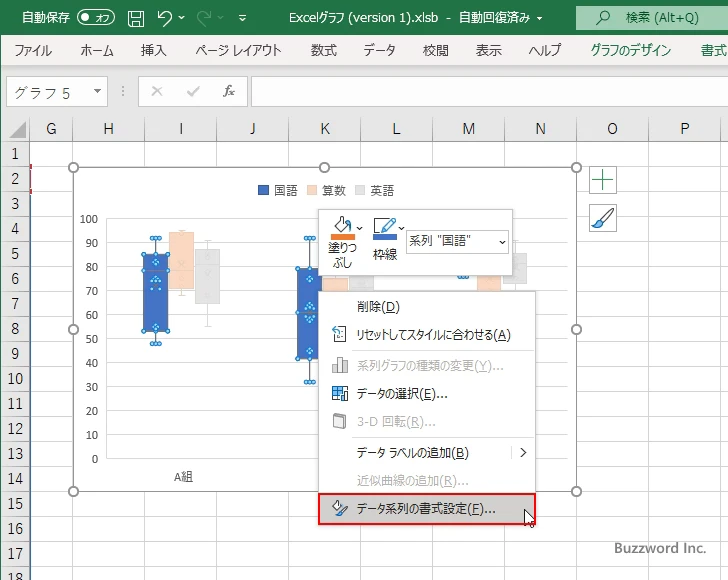
Task: Click the formula bar options dots handle
Action: (123, 91)
